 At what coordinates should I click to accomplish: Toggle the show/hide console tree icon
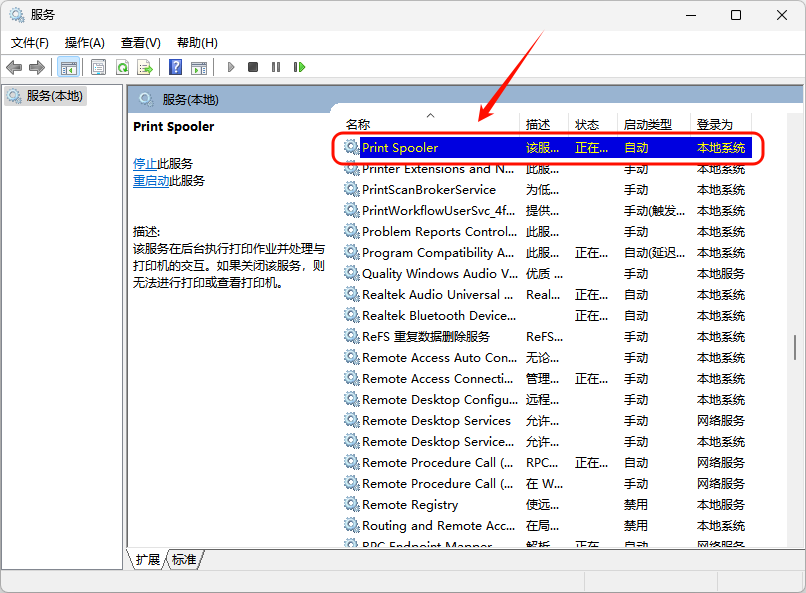[69, 67]
